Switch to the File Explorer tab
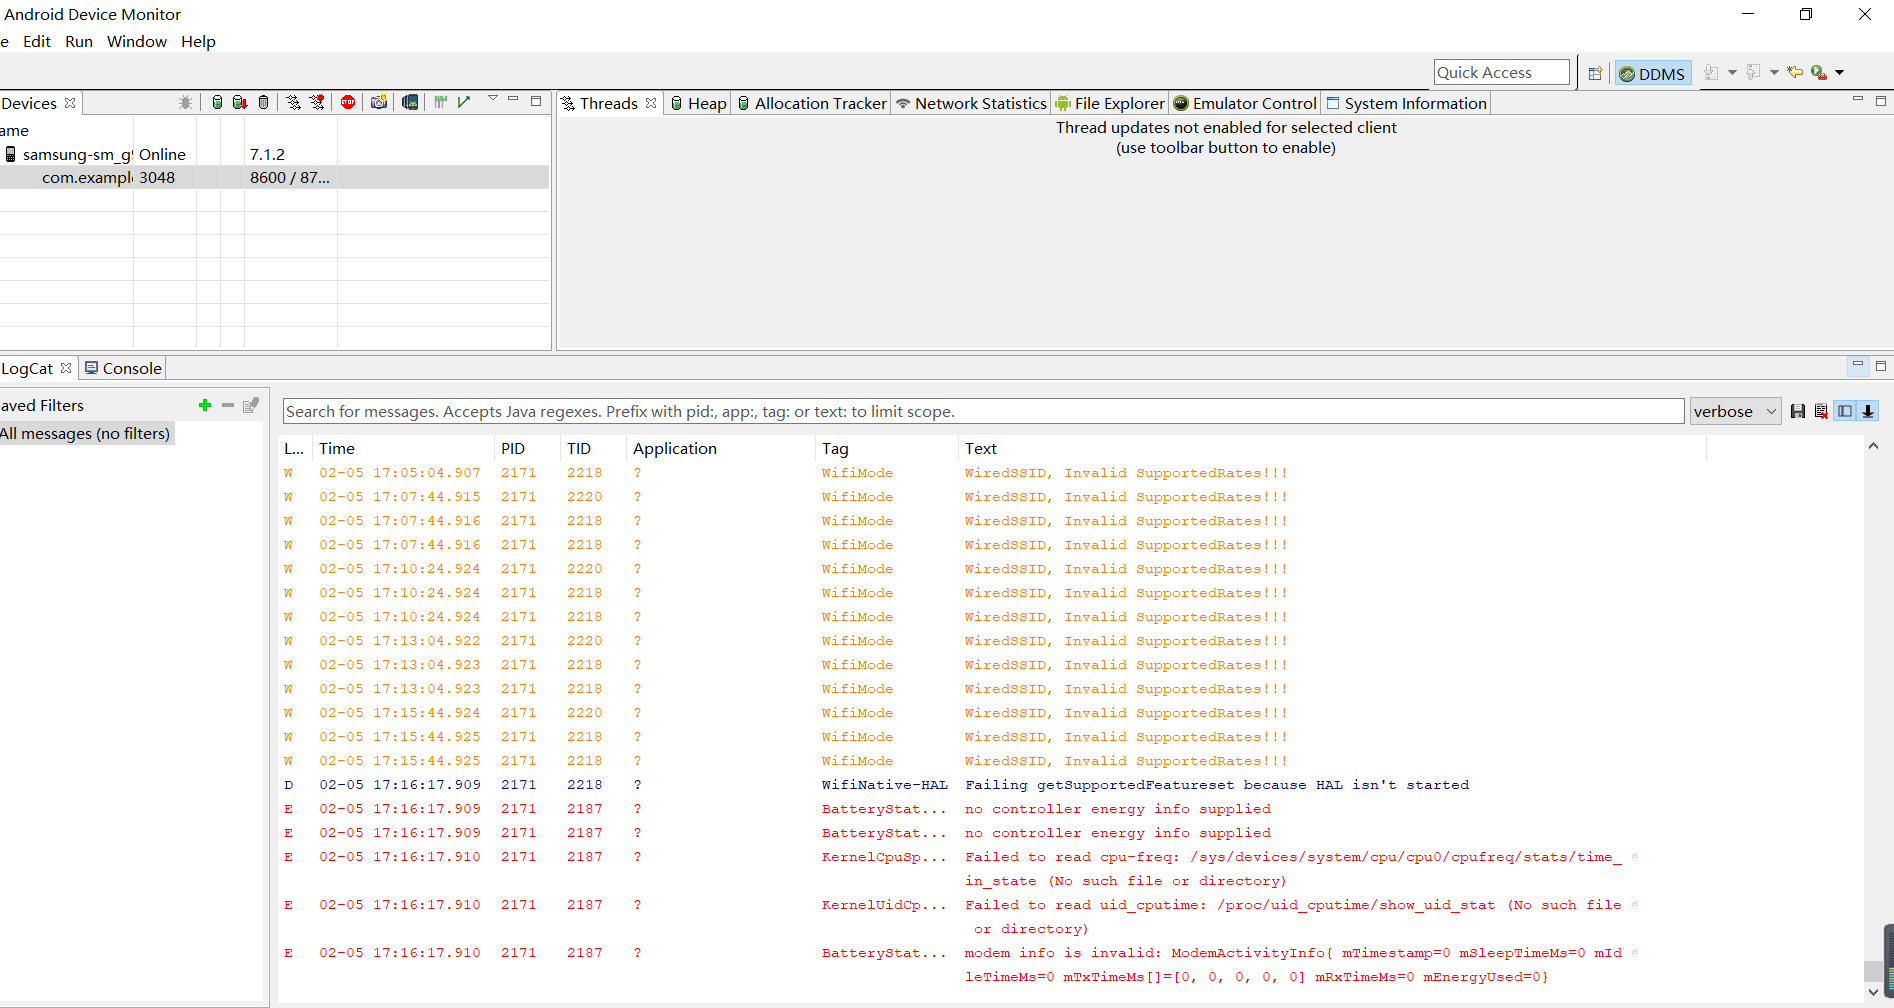1894x1008 pixels. (x=1110, y=103)
